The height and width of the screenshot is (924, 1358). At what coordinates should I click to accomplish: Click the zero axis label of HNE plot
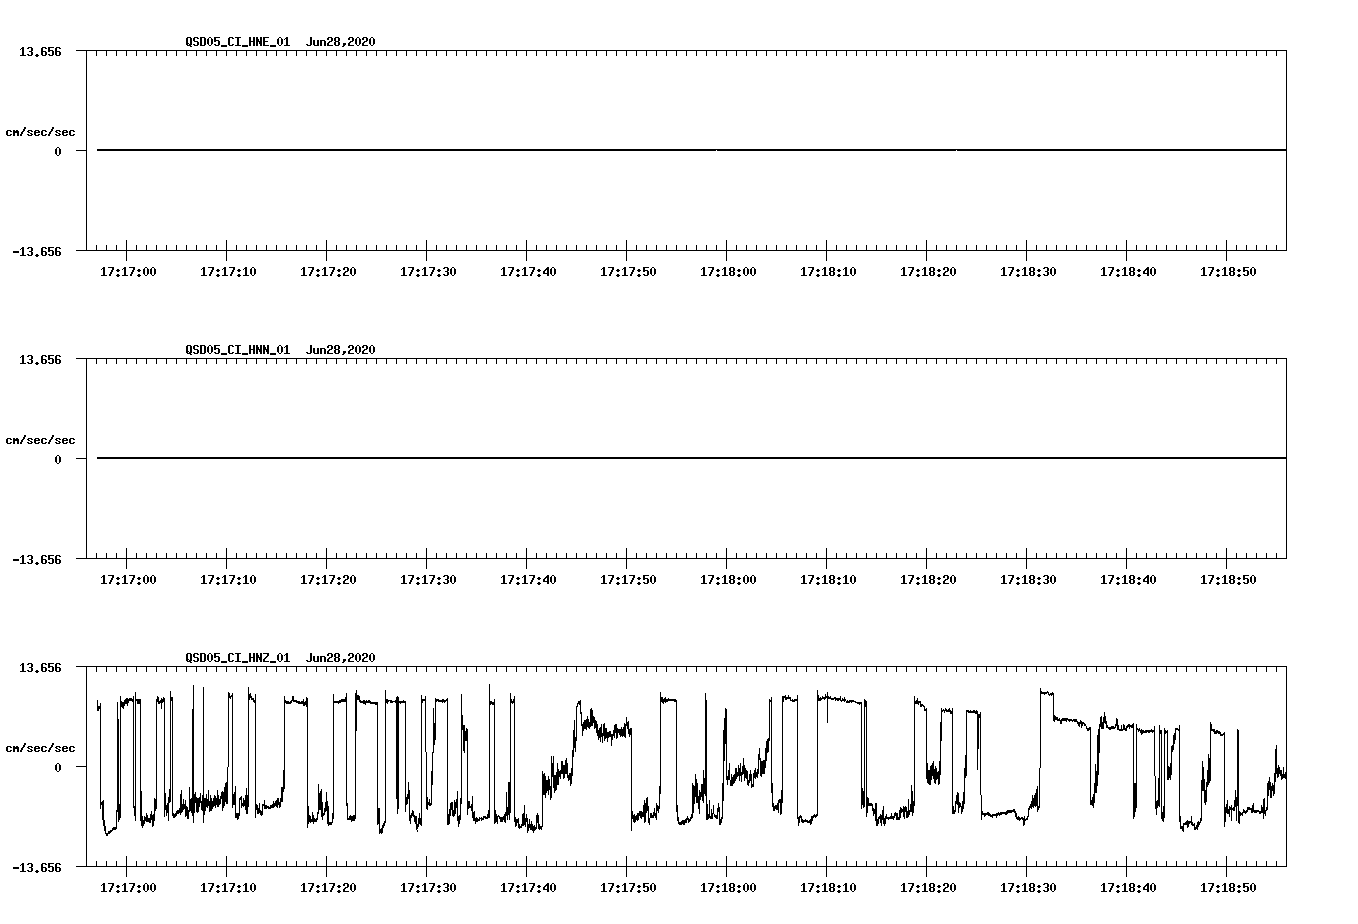pos(58,152)
